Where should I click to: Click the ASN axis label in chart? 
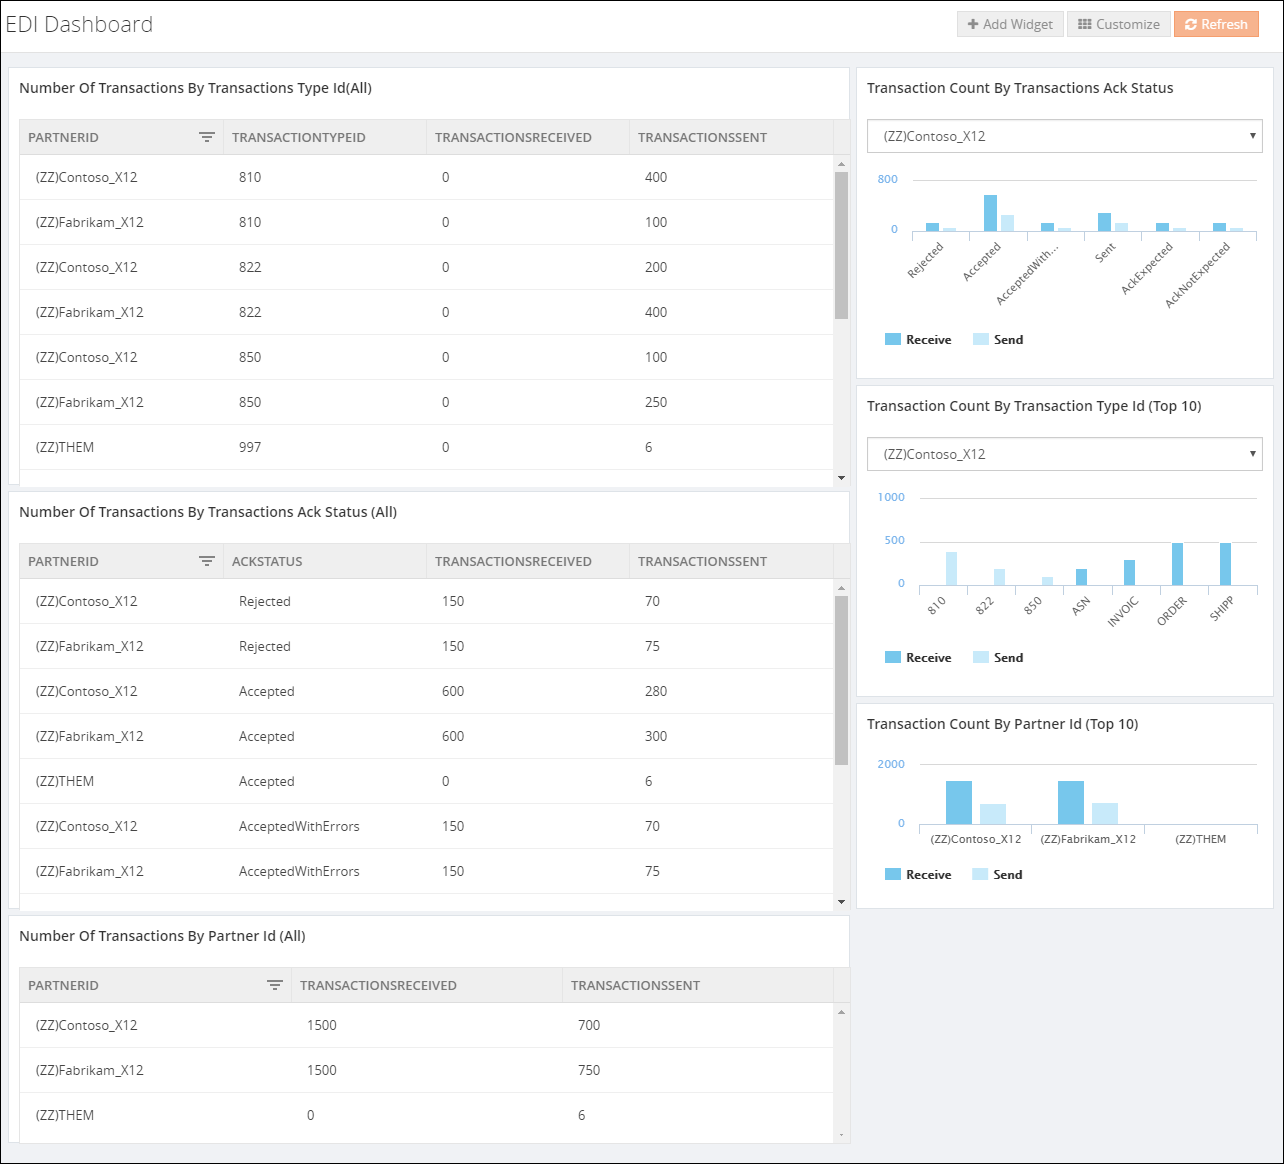pos(1080,607)
